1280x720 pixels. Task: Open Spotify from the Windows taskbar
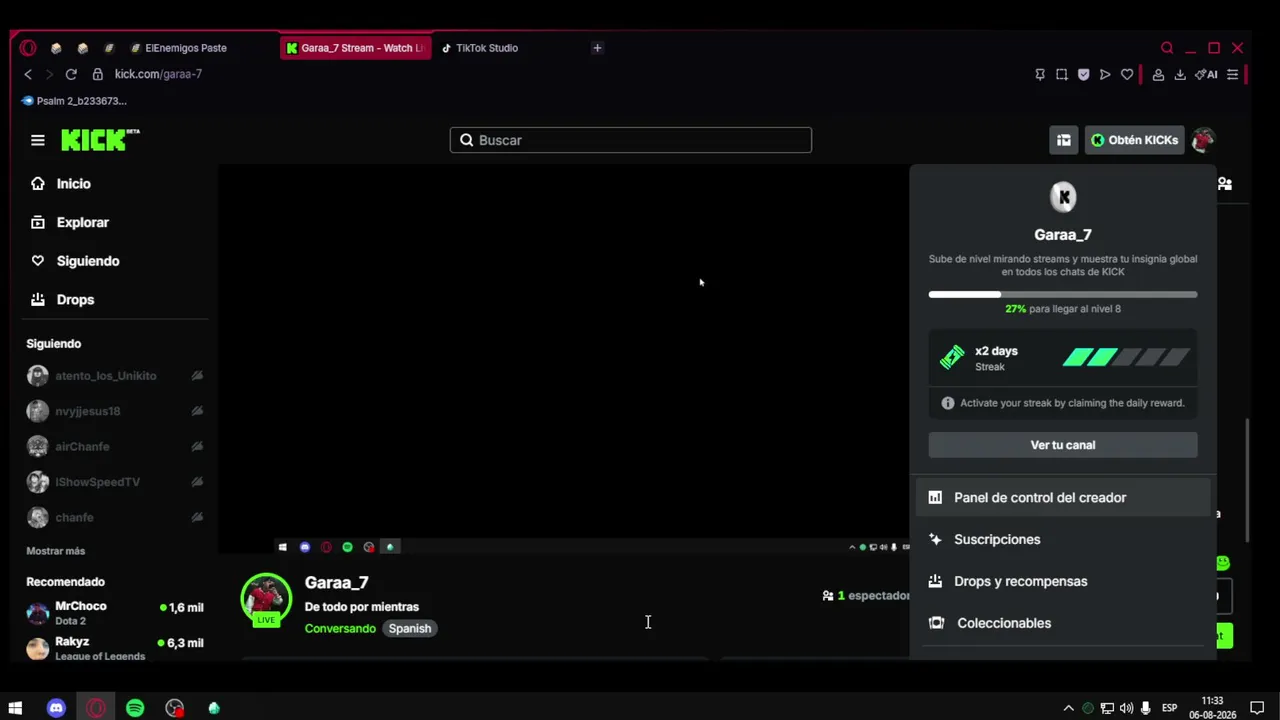point(135,708)
